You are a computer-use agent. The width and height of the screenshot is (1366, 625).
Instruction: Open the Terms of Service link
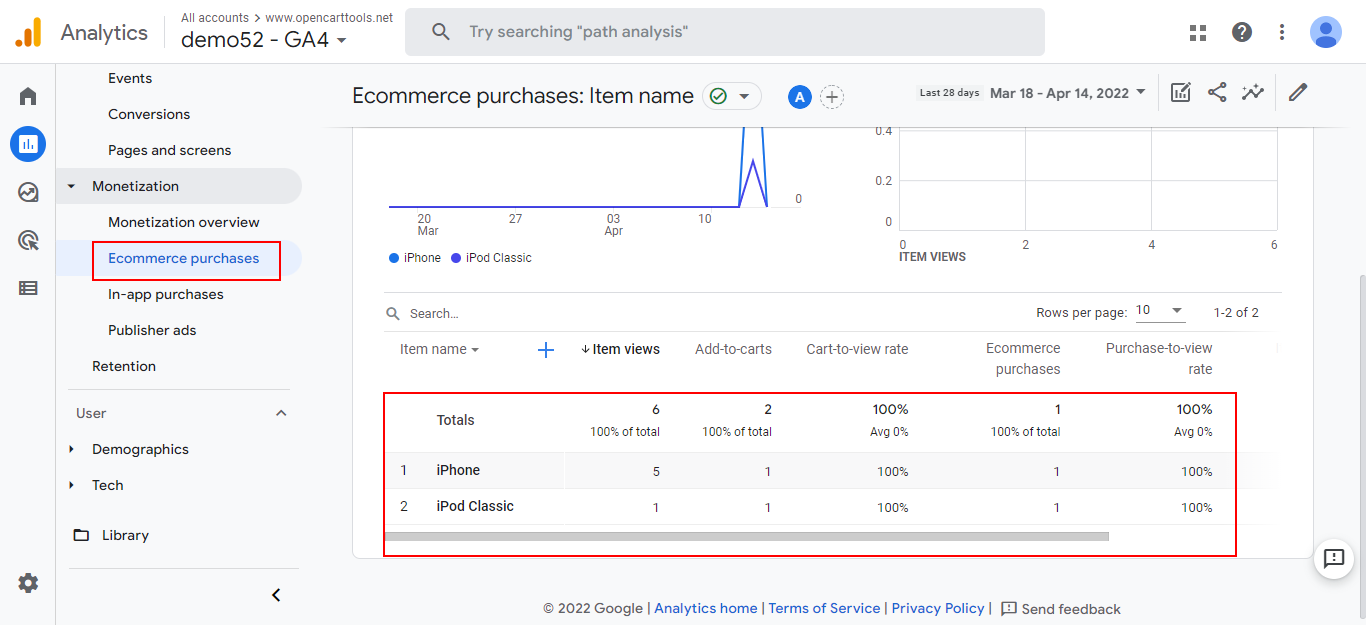point(824,608)
